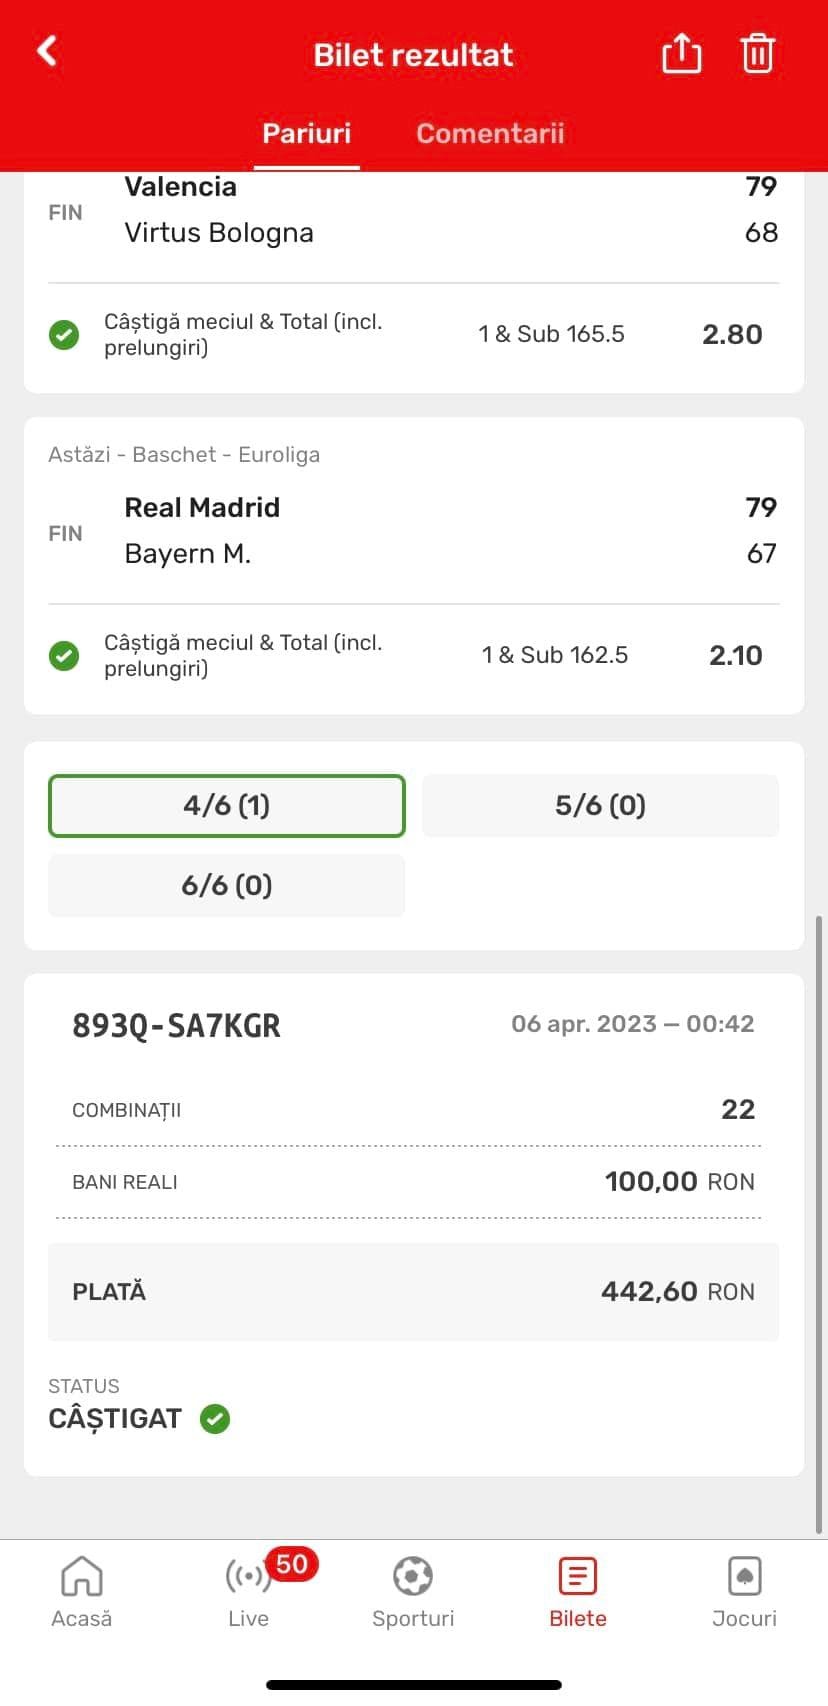The height and width of the screenshot is (1706, 828).
Task: Tap the back arrow icon
Action: pos(47,51)
